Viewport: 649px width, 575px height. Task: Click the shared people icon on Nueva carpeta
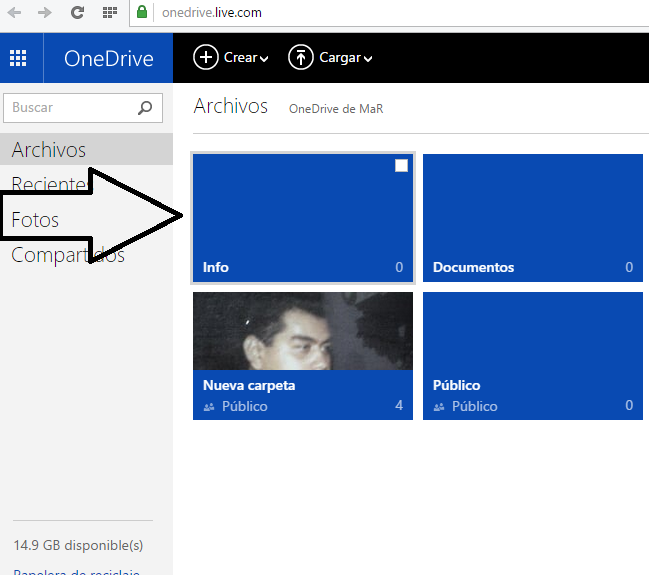[x=209, y=407]
